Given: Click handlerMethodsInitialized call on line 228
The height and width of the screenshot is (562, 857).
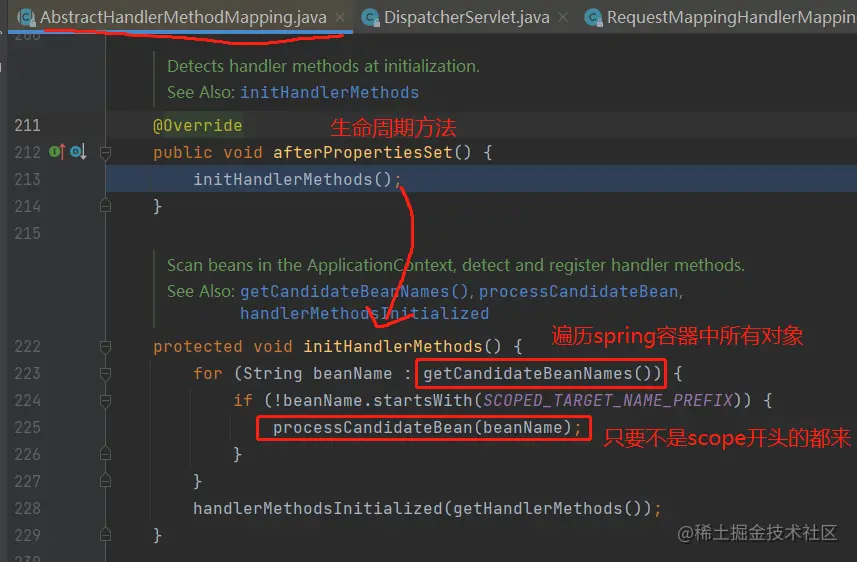Looking at the screenshot, I should (318, 508).
